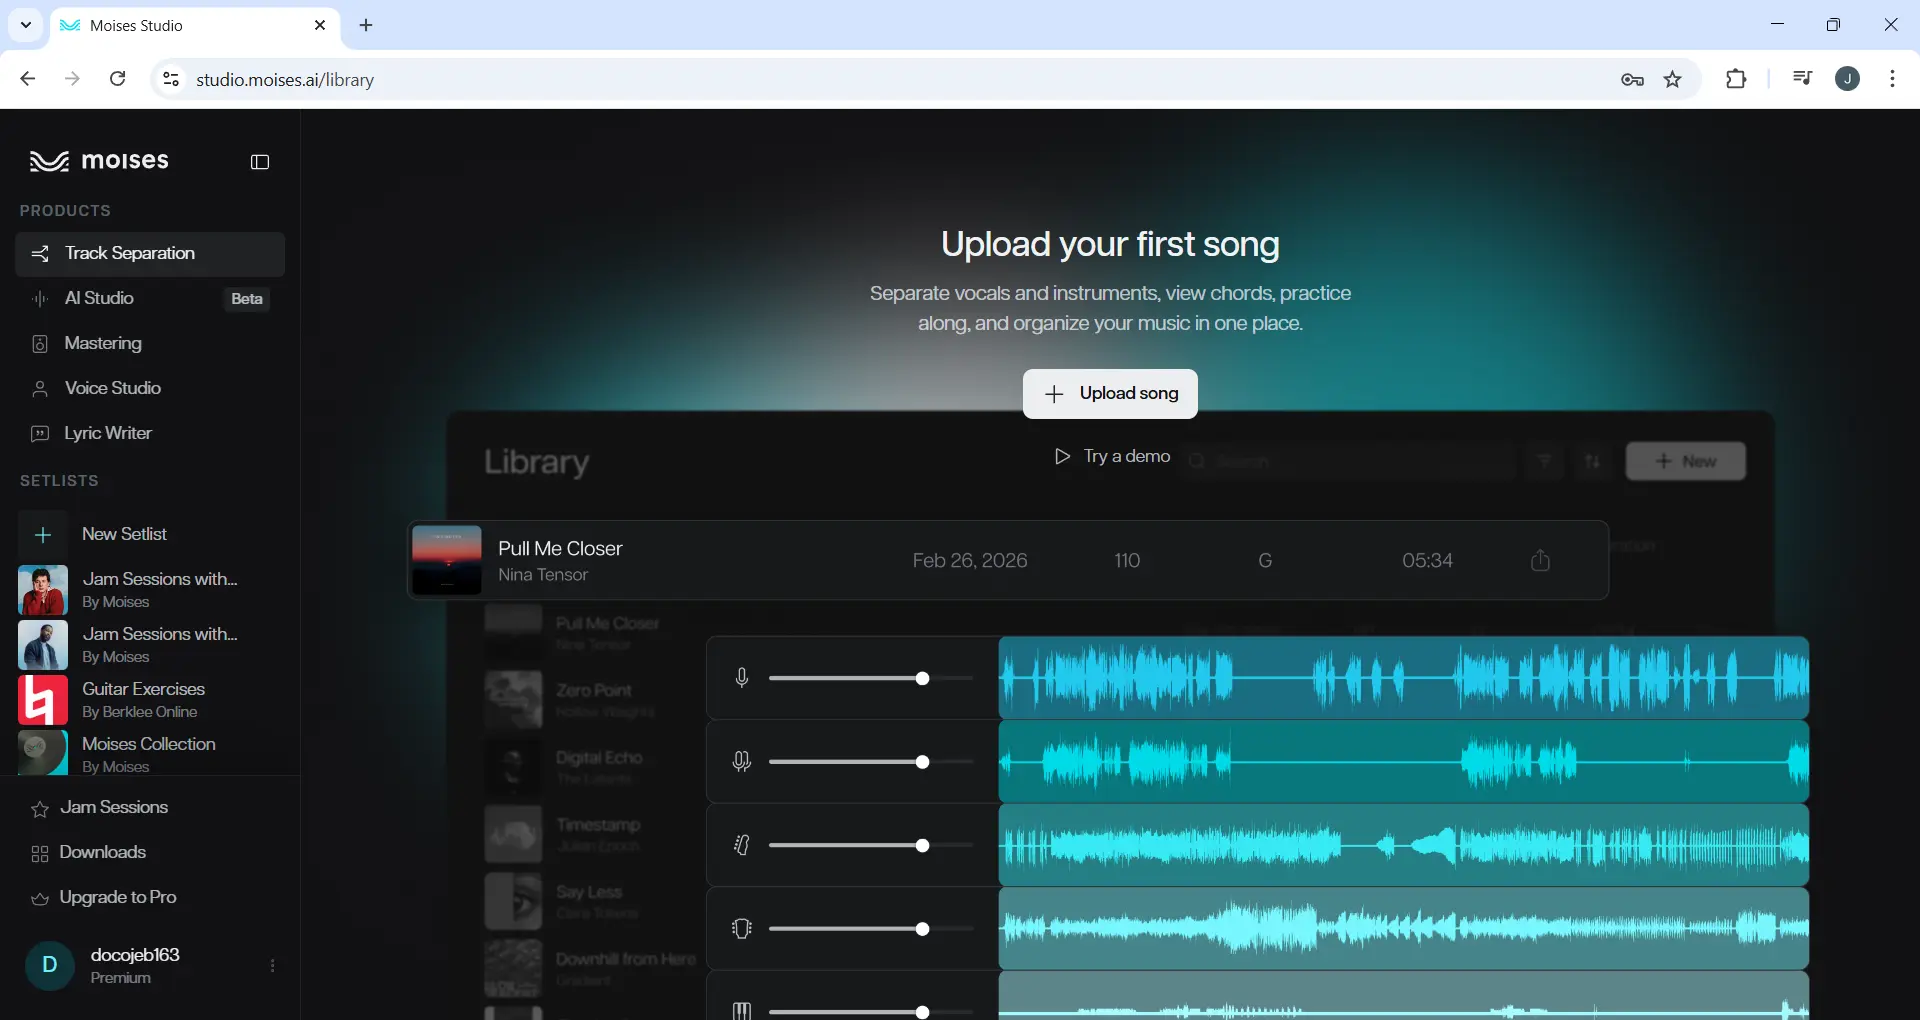Click the AI Studio waveform icon
Image resolution: width=1920 pixels, height=1020 pixels.
[40, 299]
